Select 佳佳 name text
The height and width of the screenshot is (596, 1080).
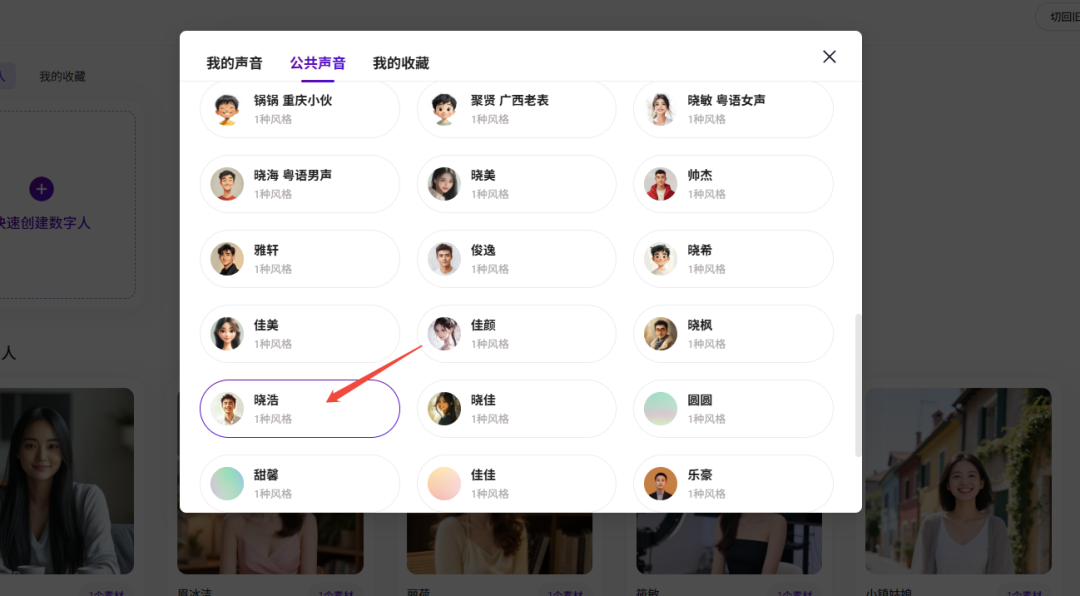[483, 475]
